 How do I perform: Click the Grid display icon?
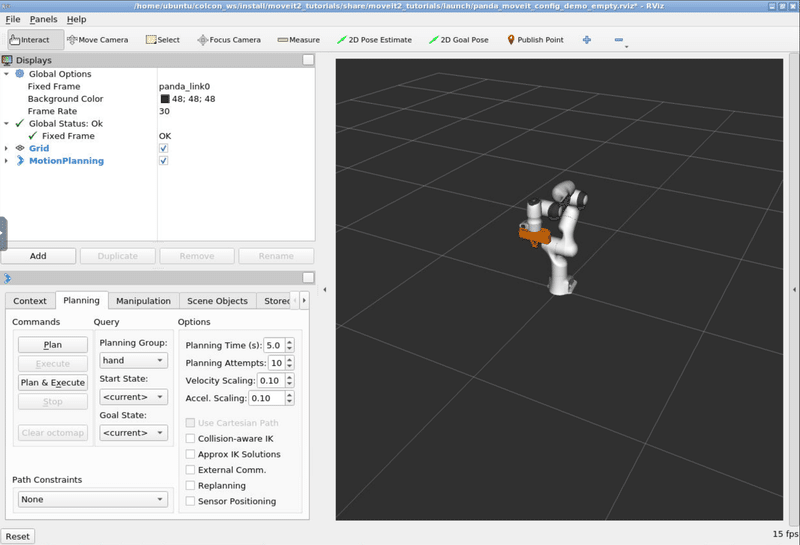click(x=20, y=148)
